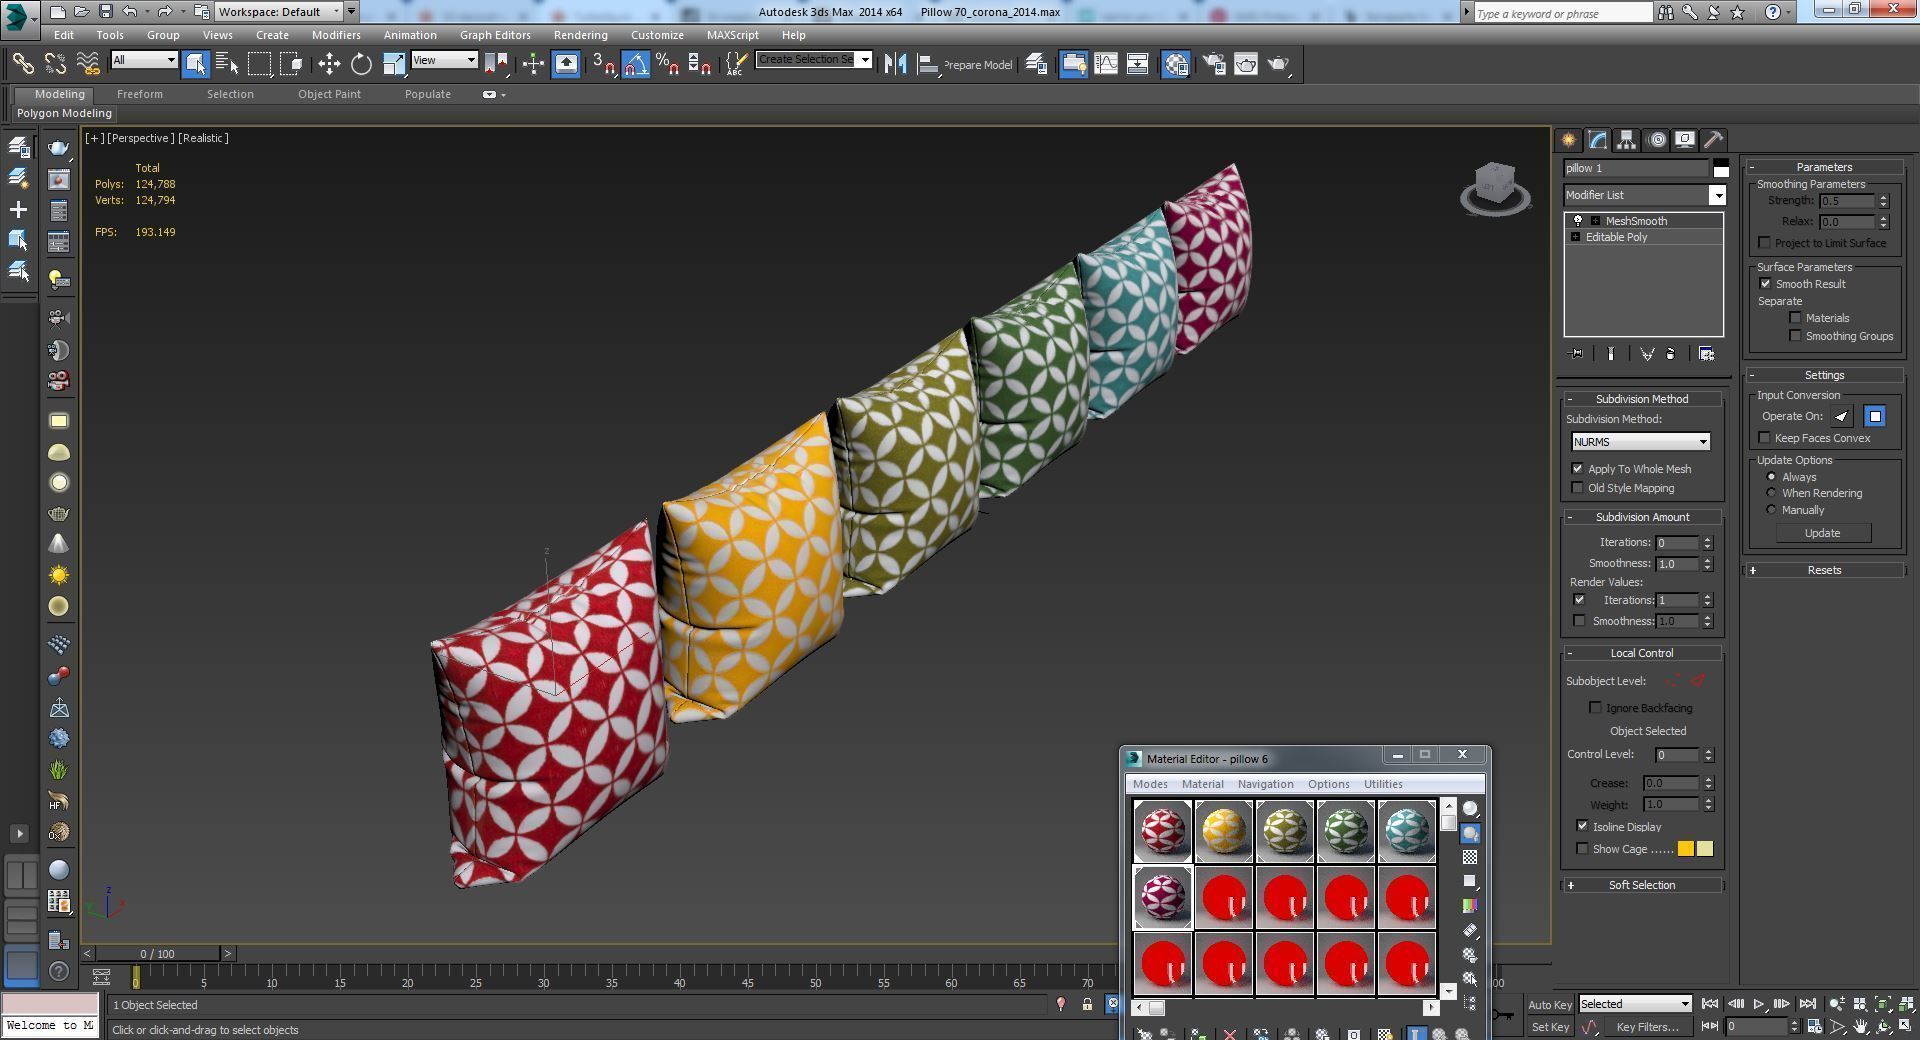Open the Utilities command panel tab

1713,140
